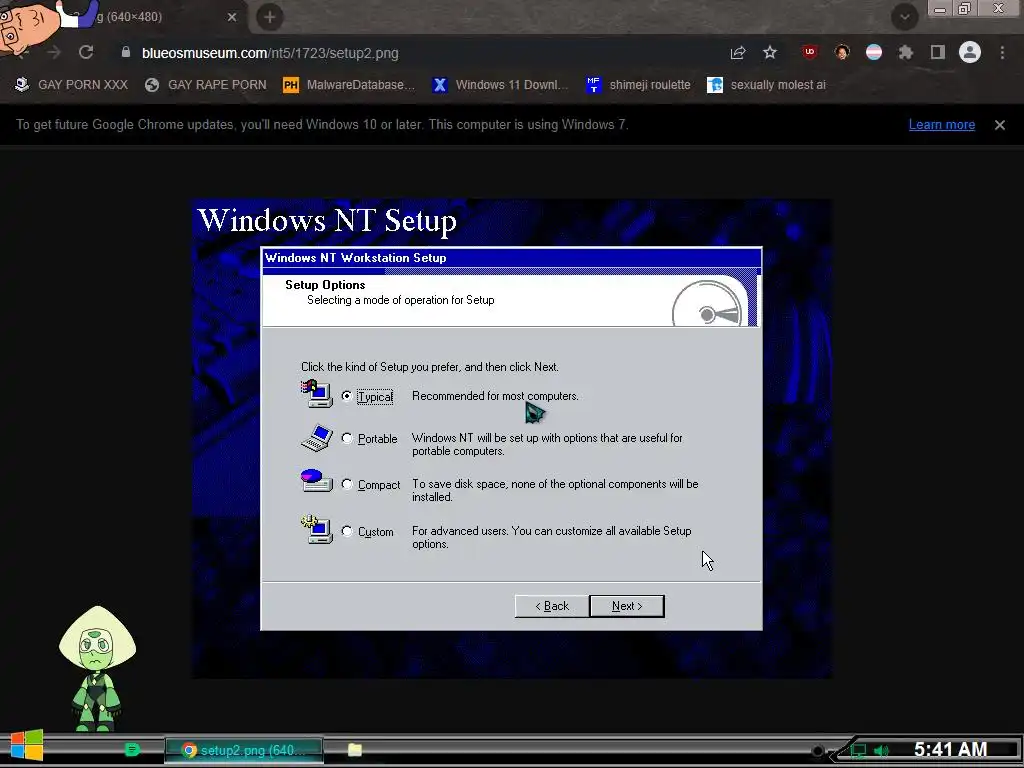Open the striped flag extension icon
1024x768 pixels.
tap(874, 52)
